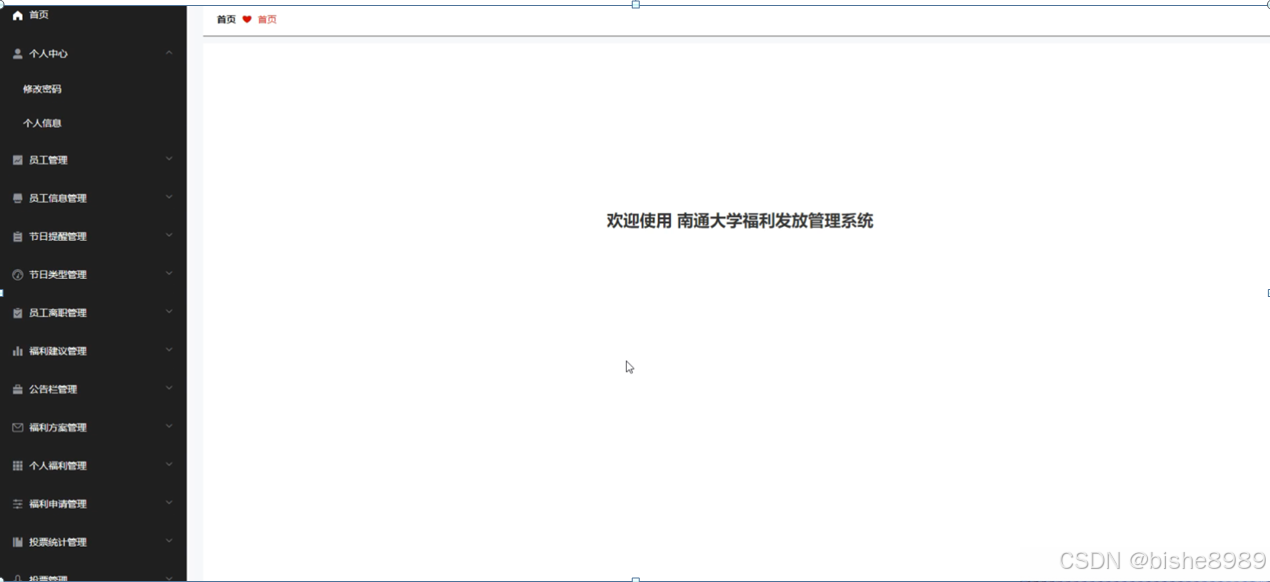Expand the 员工离职管理 chevron
The height and width of the screenshot is (582, 1270).
(x=169, y=312)
